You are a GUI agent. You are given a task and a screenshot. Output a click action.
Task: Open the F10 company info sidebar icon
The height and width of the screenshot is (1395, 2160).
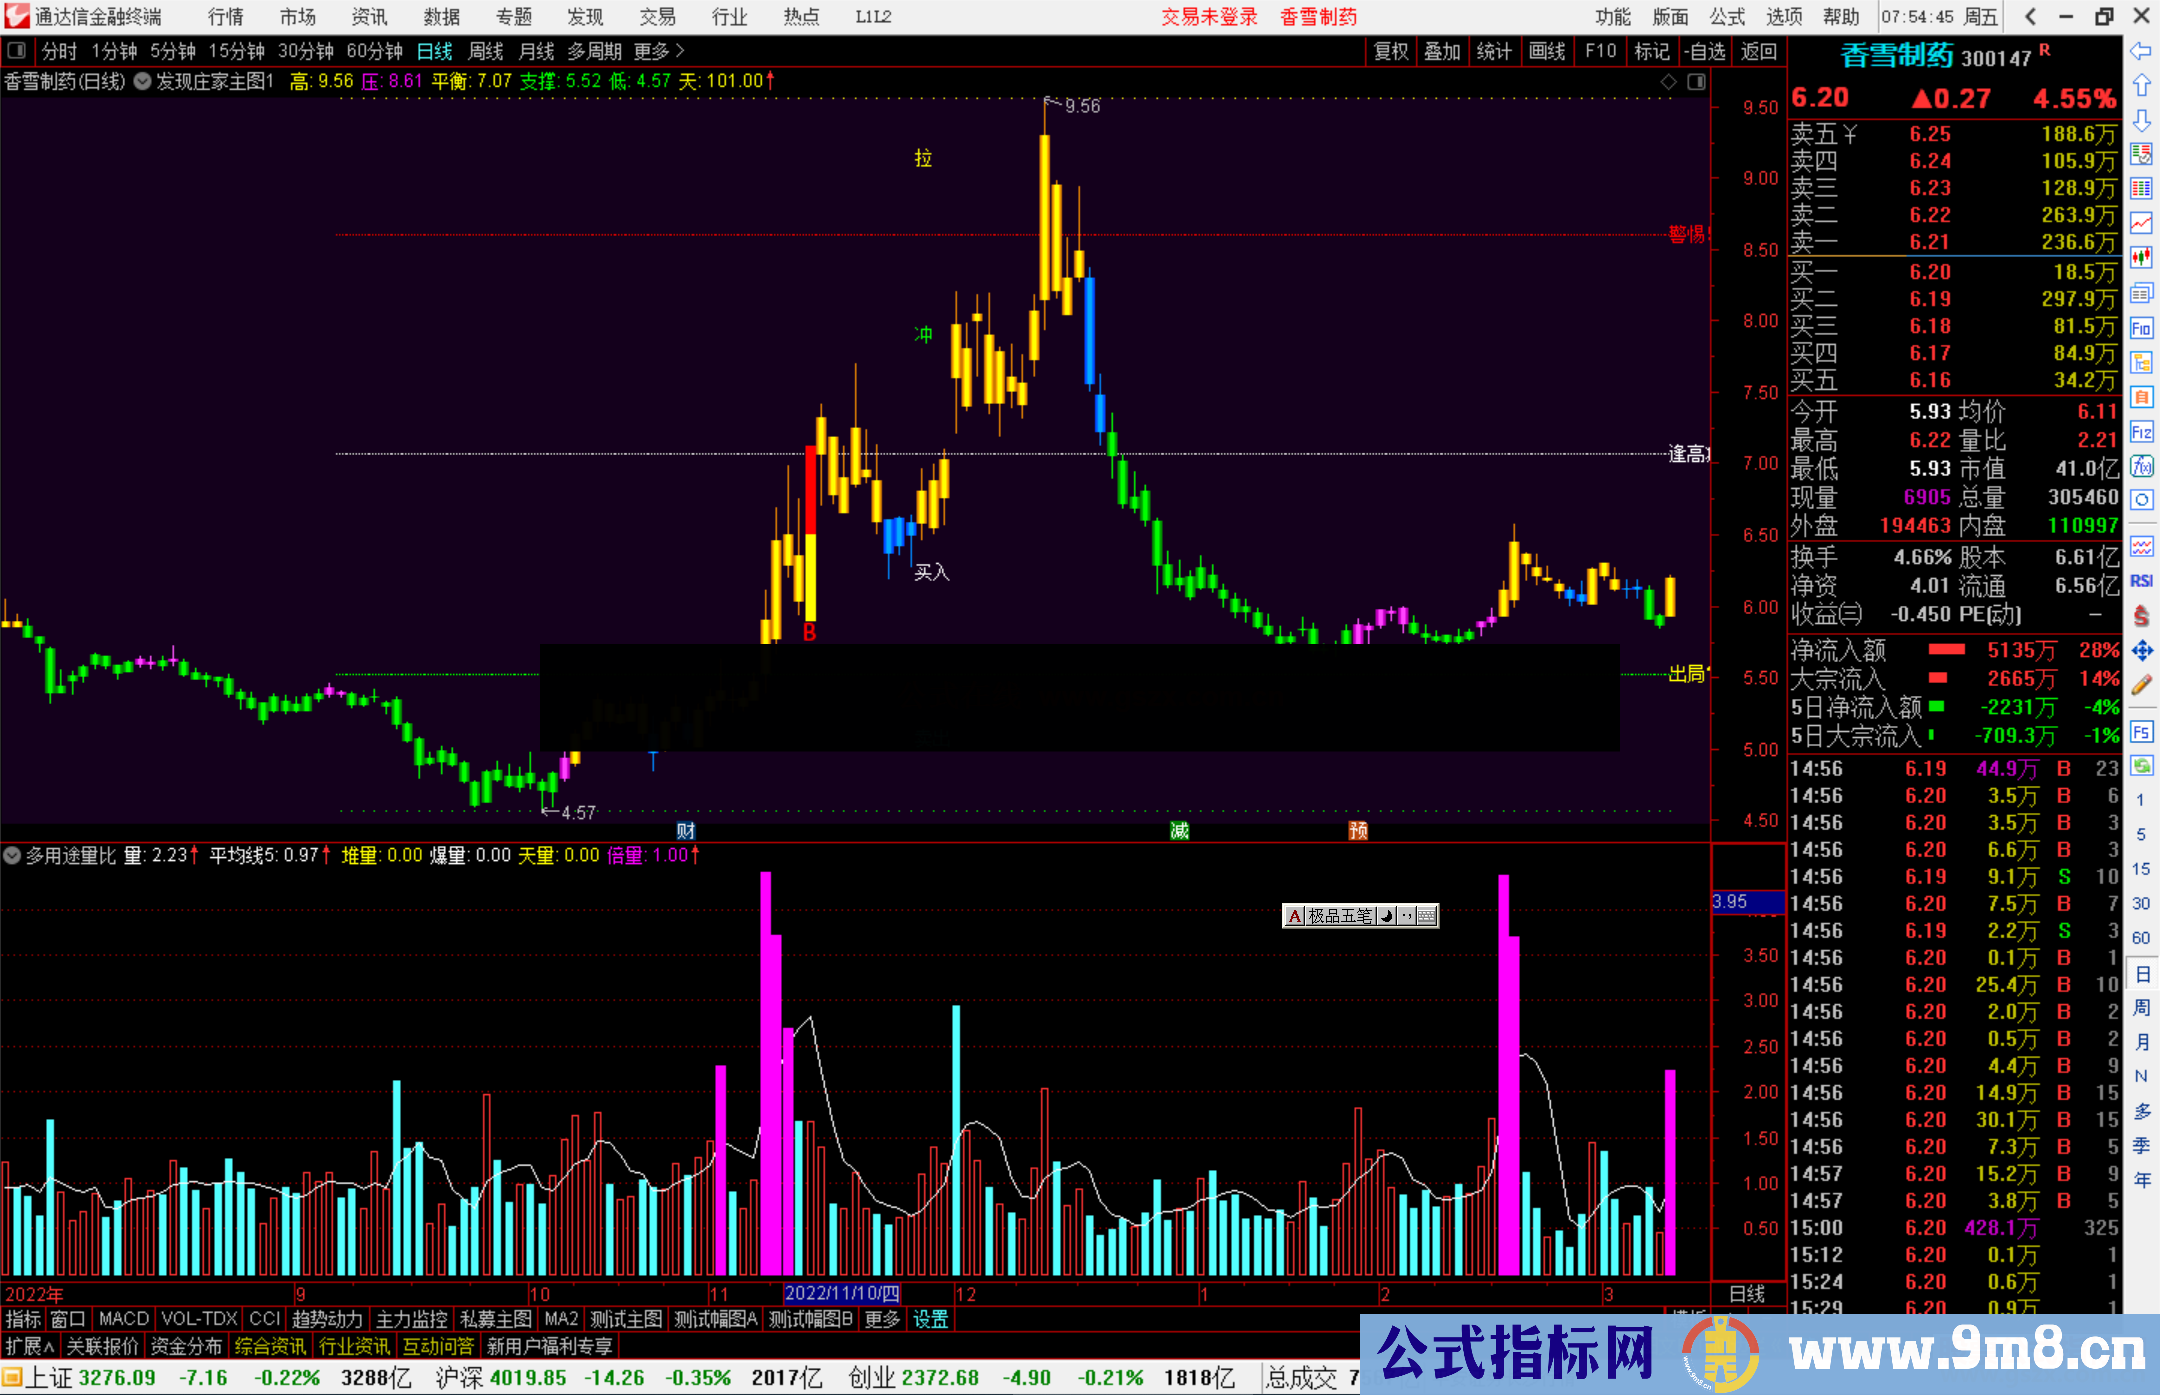[x=2141, y=329]
